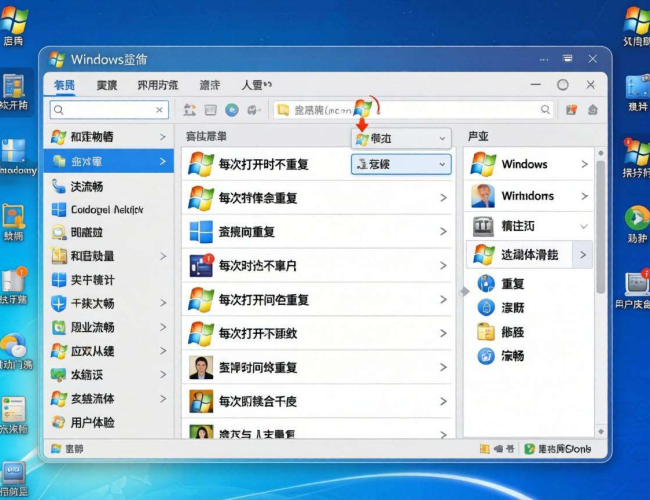Switch to the first selected blue tab
The width and height of the screenshot is (650, 500).
tap(64, 85)
